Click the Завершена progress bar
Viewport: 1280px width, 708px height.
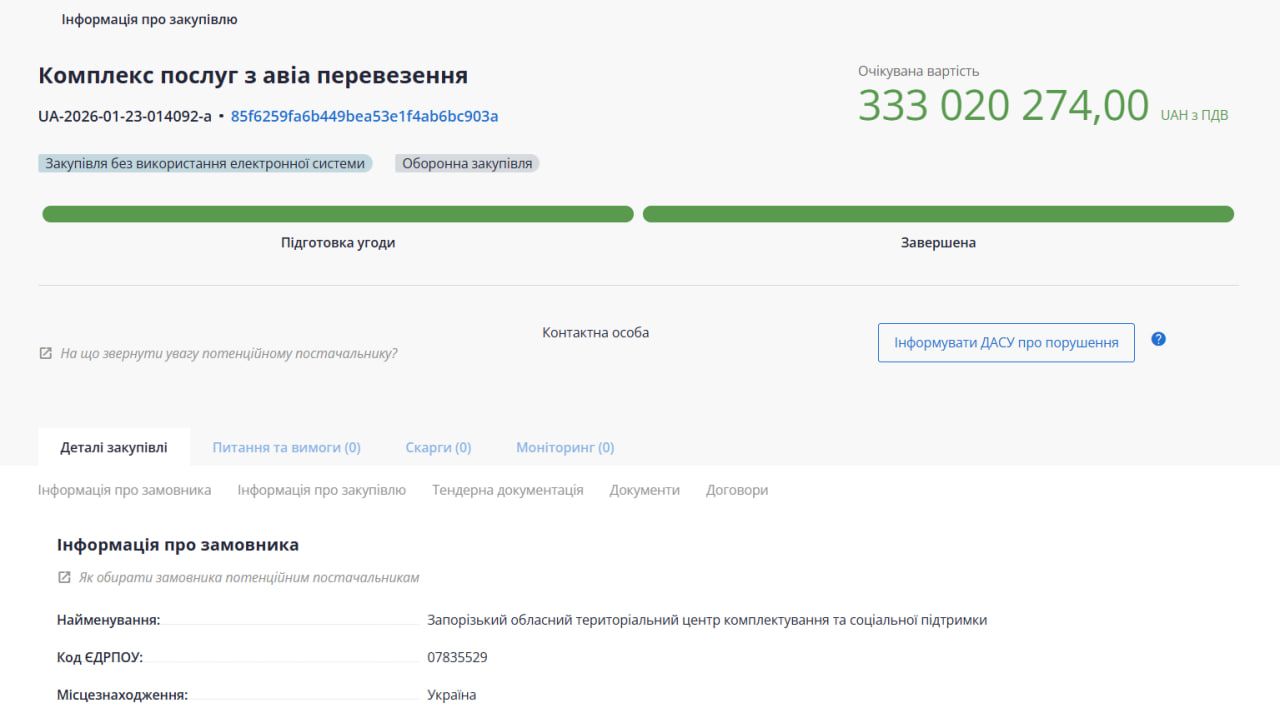938,213
